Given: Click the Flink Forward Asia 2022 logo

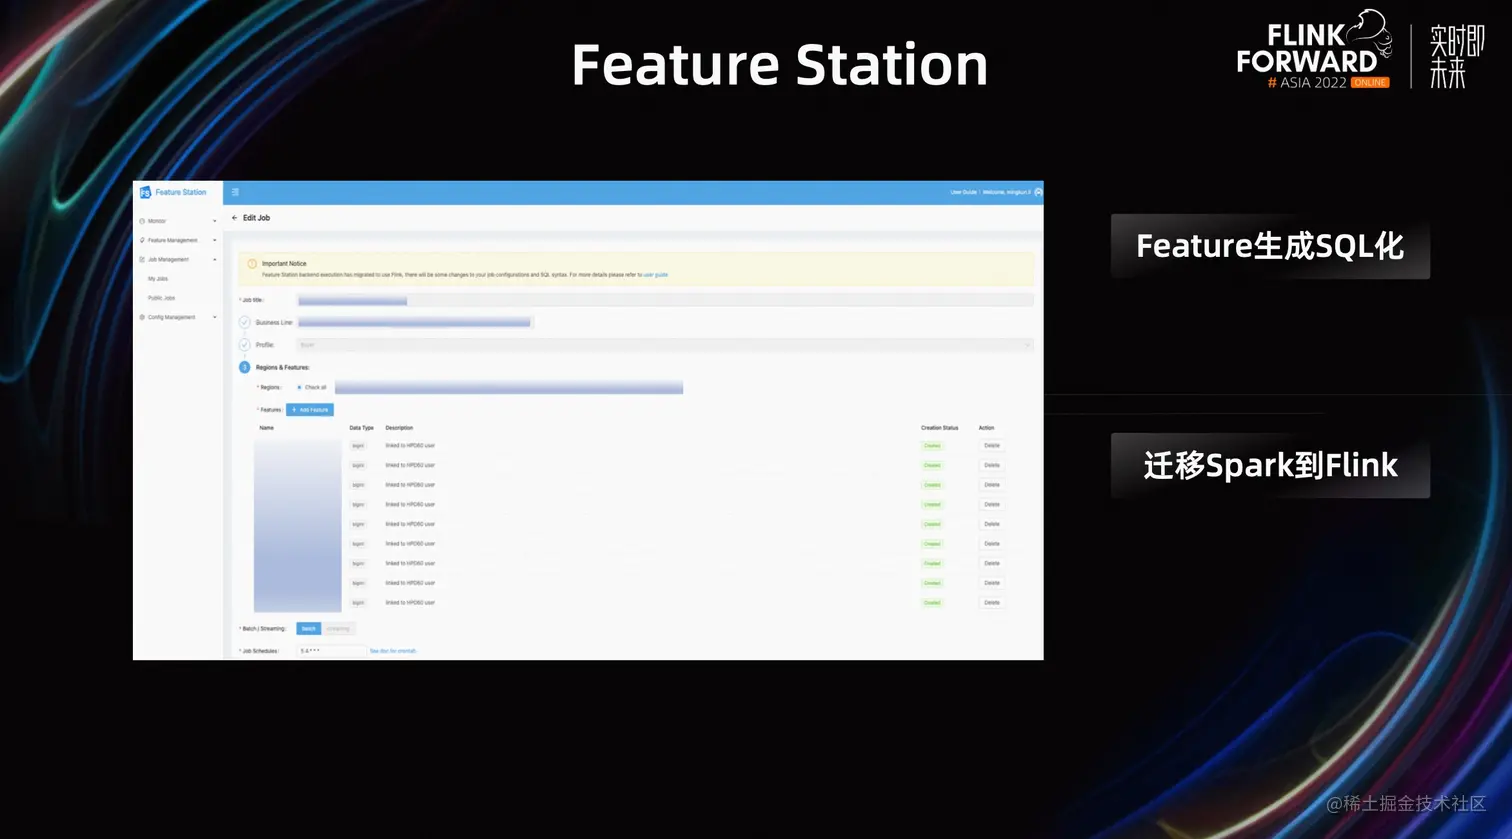Looking at the screenshot, I should pyautogui.click(x=1314, y=51).
